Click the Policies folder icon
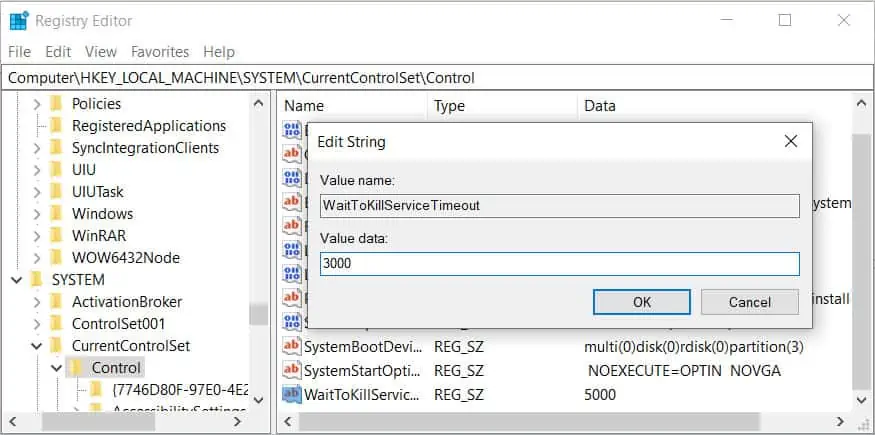 [x=56, y=104]
